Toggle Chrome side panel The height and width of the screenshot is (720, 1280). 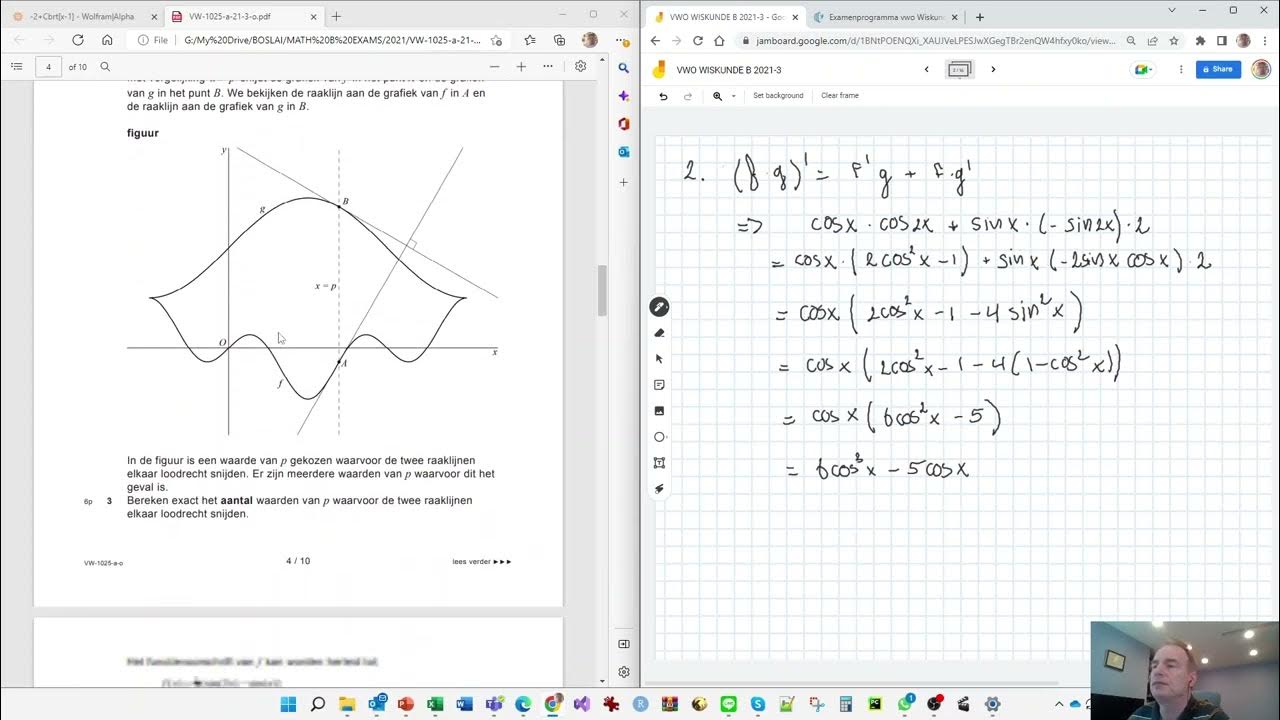point(1221,41)
